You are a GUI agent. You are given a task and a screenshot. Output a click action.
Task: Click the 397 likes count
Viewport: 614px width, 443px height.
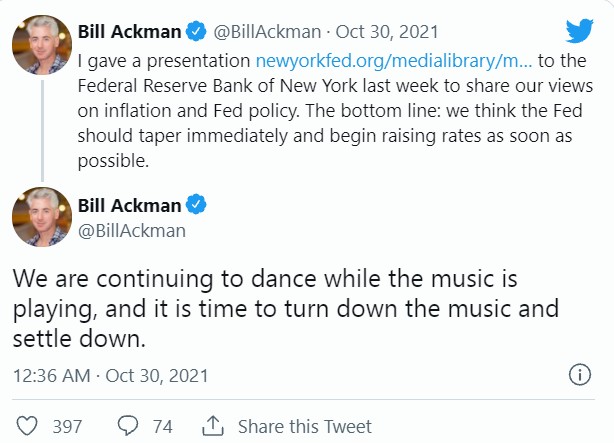[67, 427]
